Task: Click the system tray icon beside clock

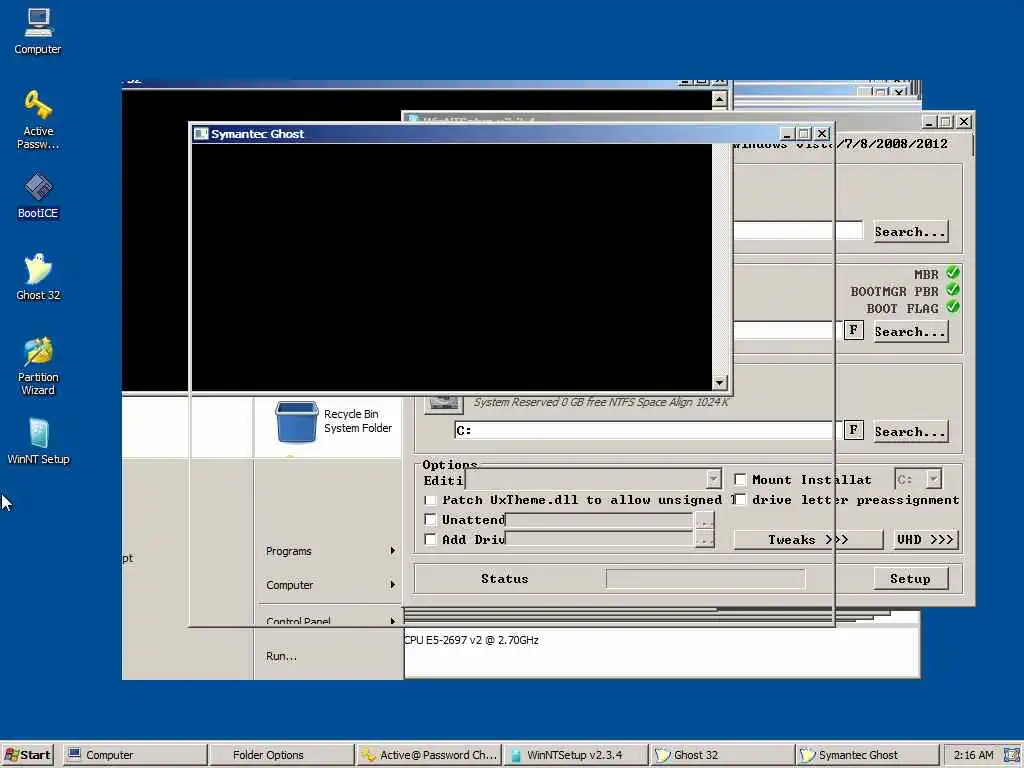Action: tap(1011, 754)
